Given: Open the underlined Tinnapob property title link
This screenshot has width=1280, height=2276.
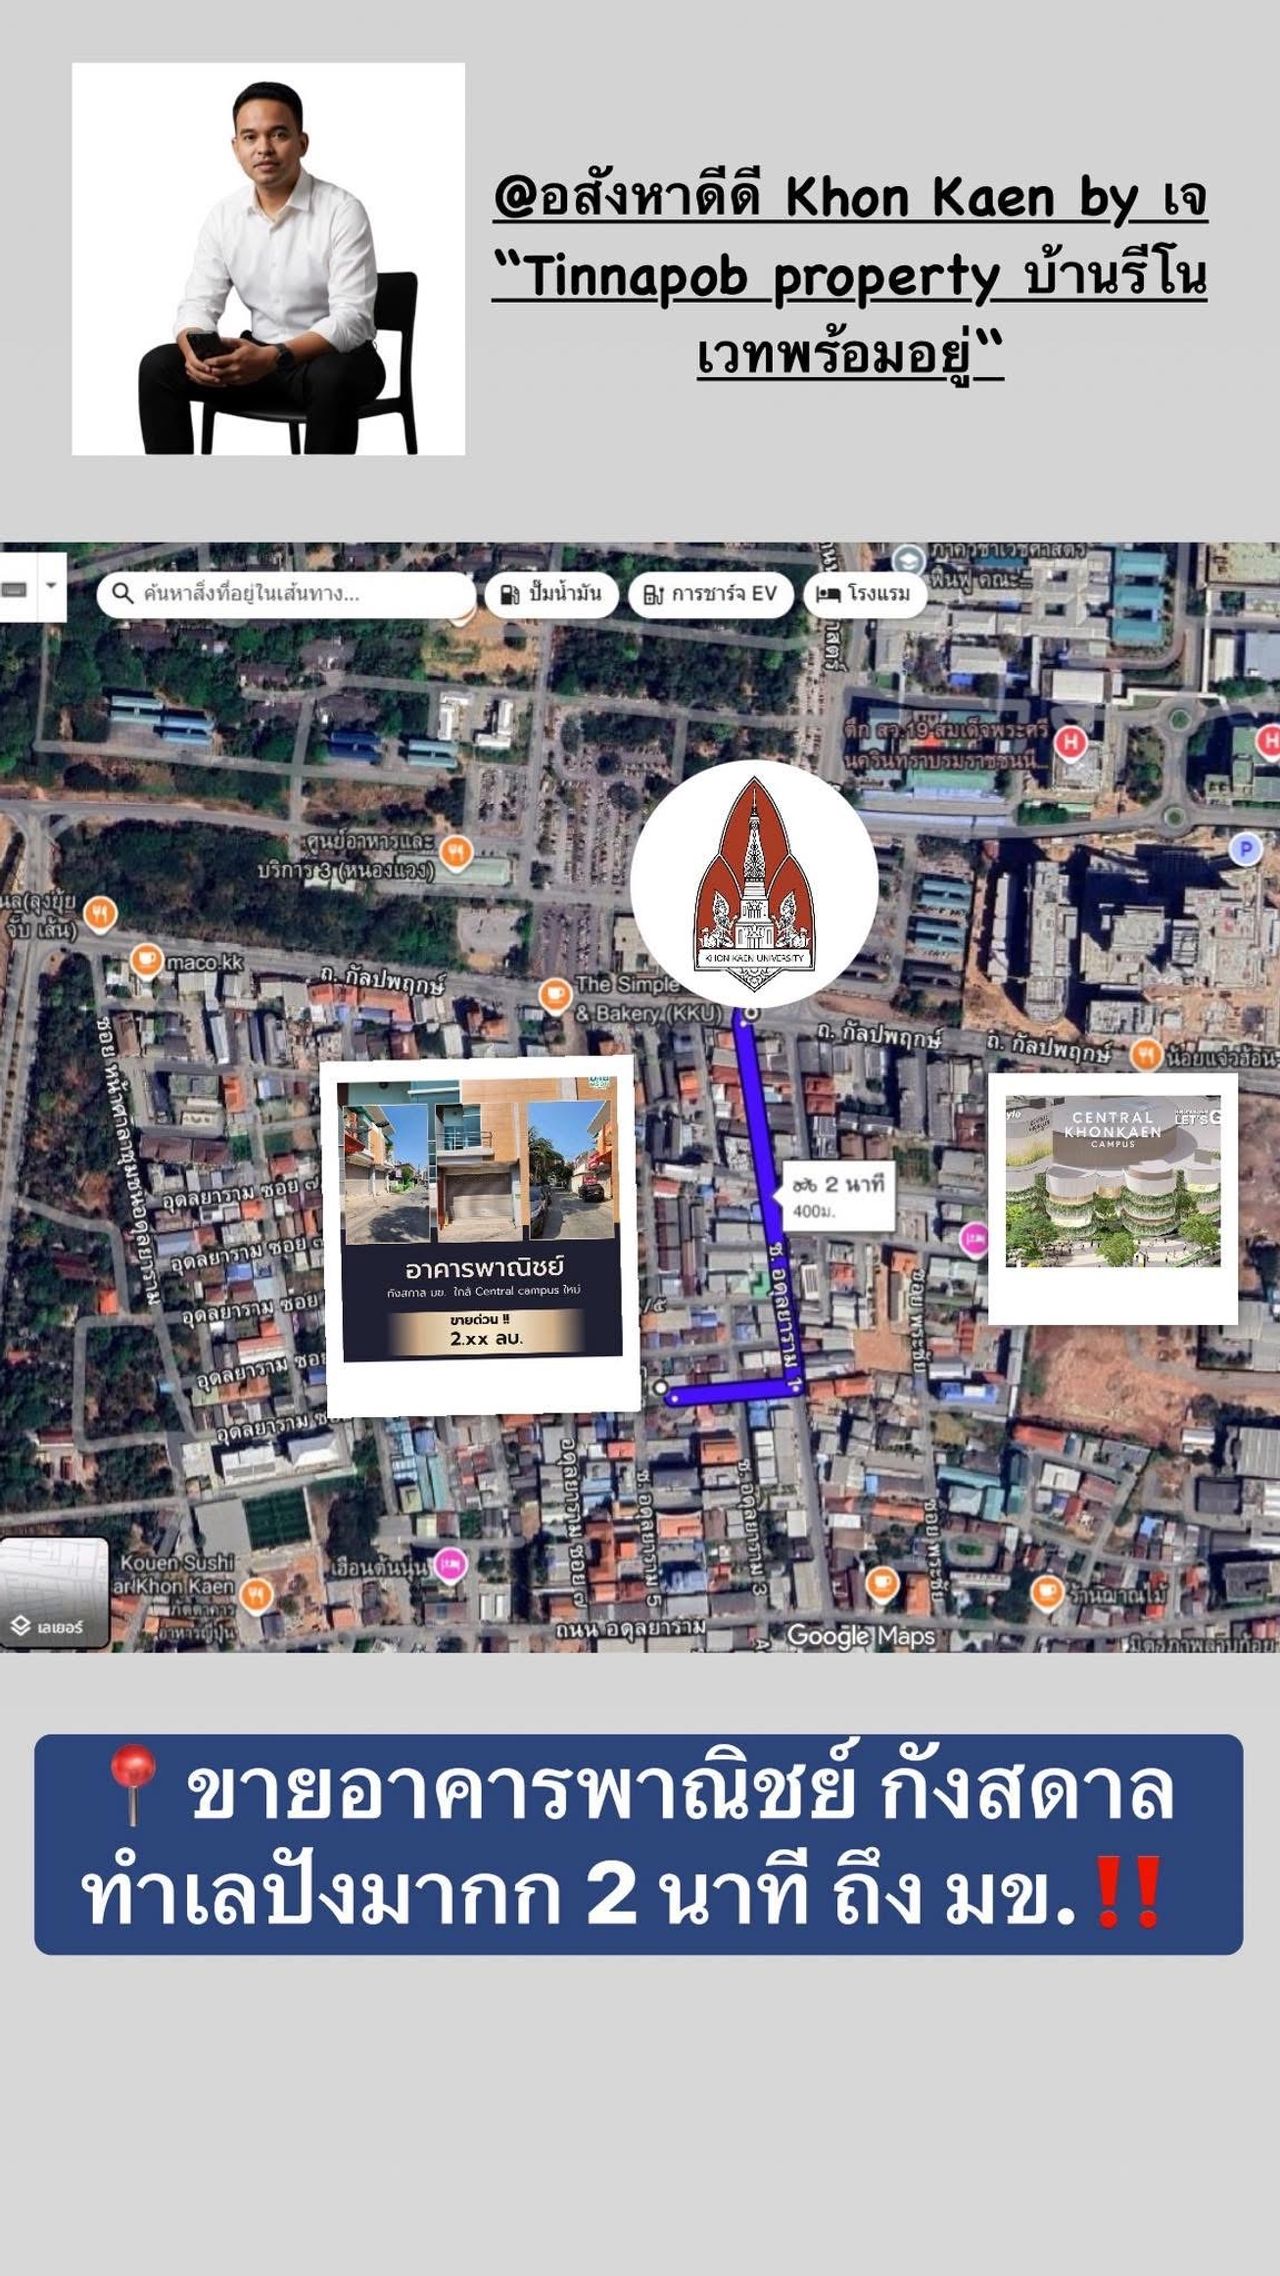Looking at the screenshot, I should (x=850, y=276).
